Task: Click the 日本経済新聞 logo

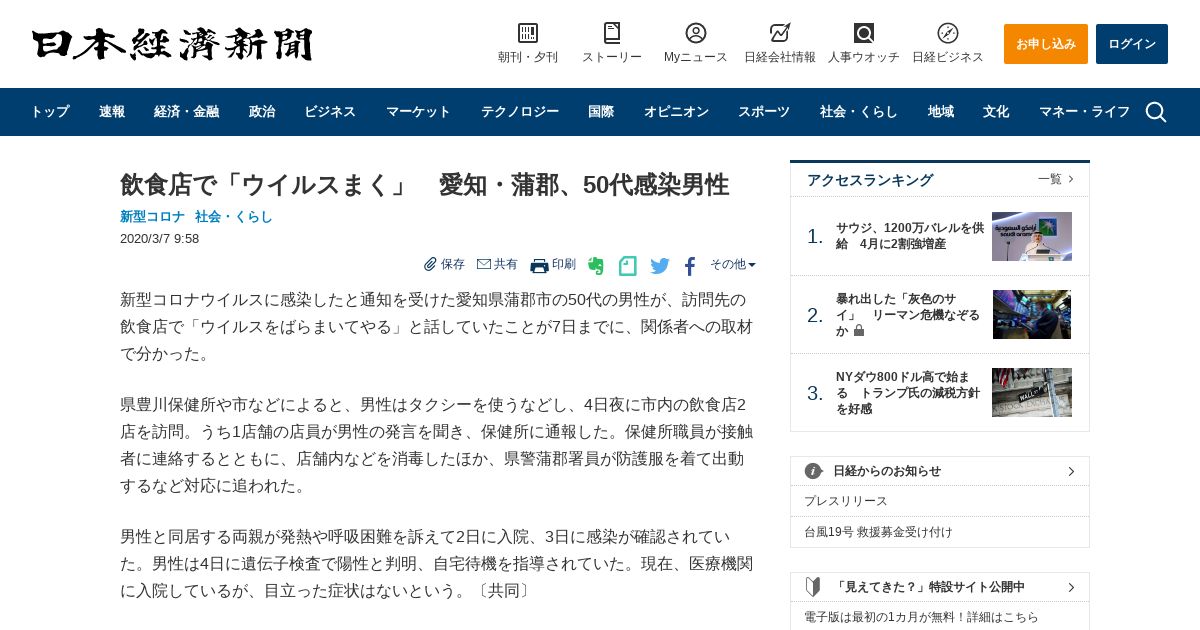Action: pos(172,44)
